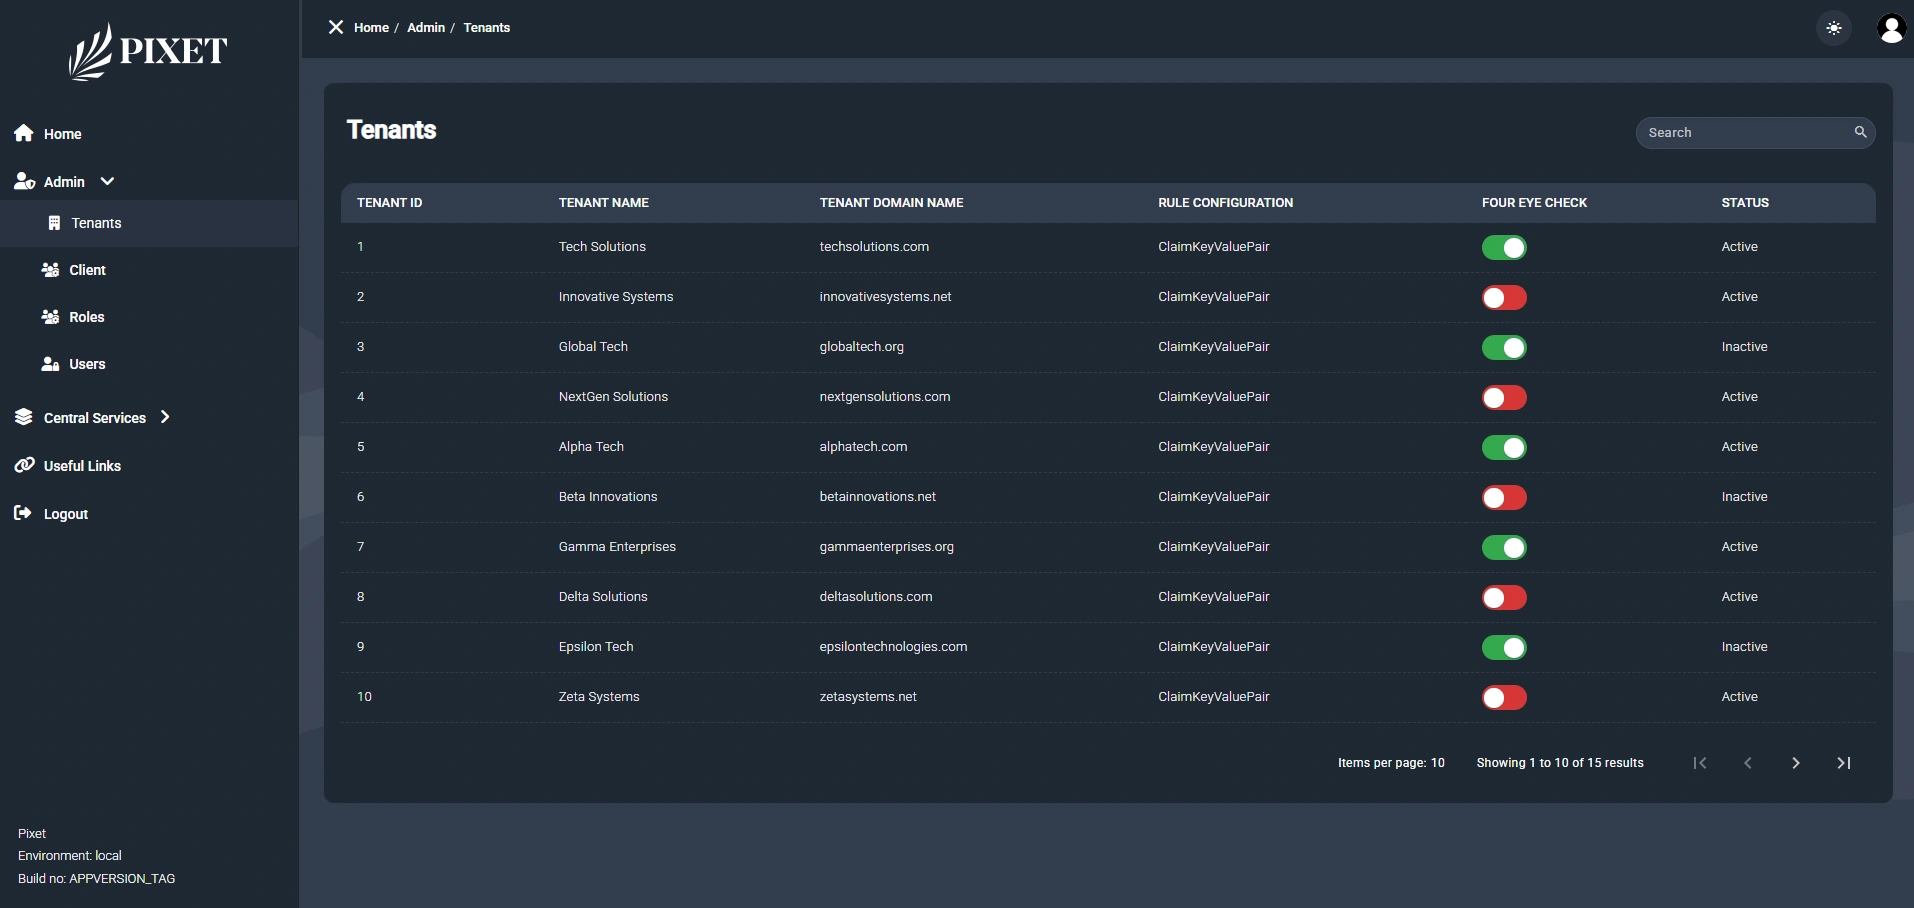
Task: Select Users in the sidebar
Action: [86, 364]
